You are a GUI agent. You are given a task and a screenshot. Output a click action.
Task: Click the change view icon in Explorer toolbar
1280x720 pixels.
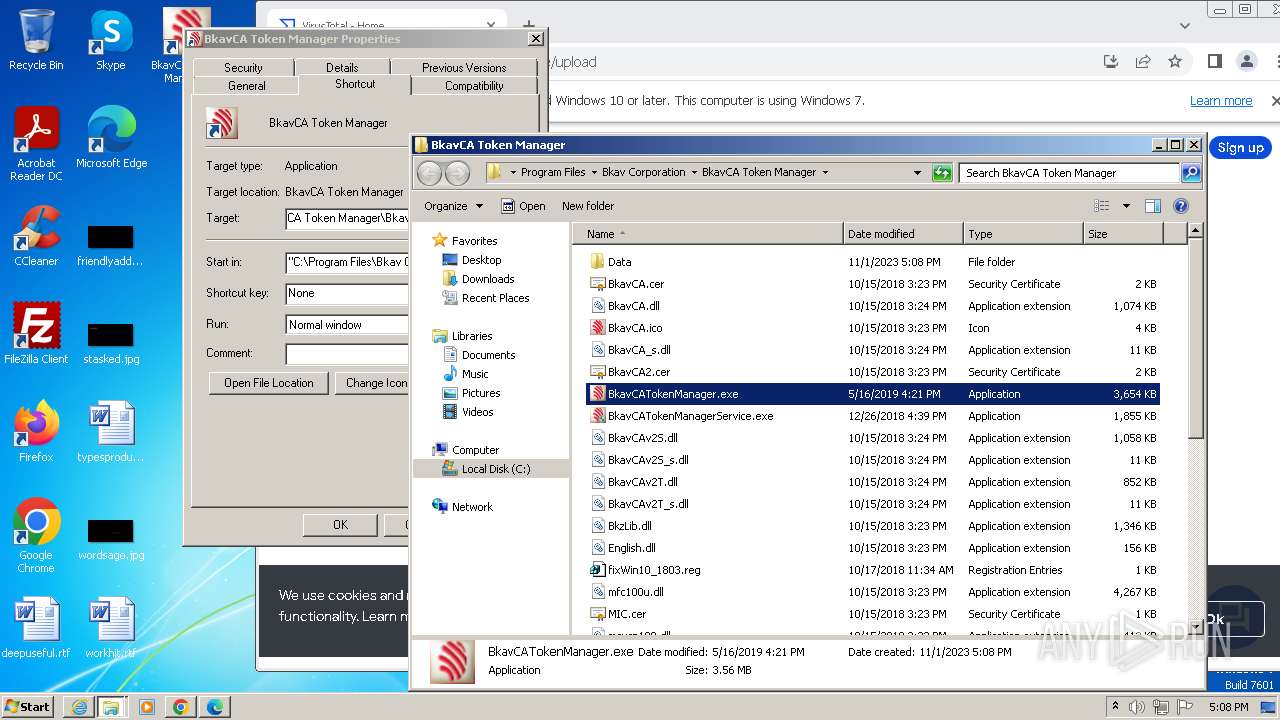1102,206
